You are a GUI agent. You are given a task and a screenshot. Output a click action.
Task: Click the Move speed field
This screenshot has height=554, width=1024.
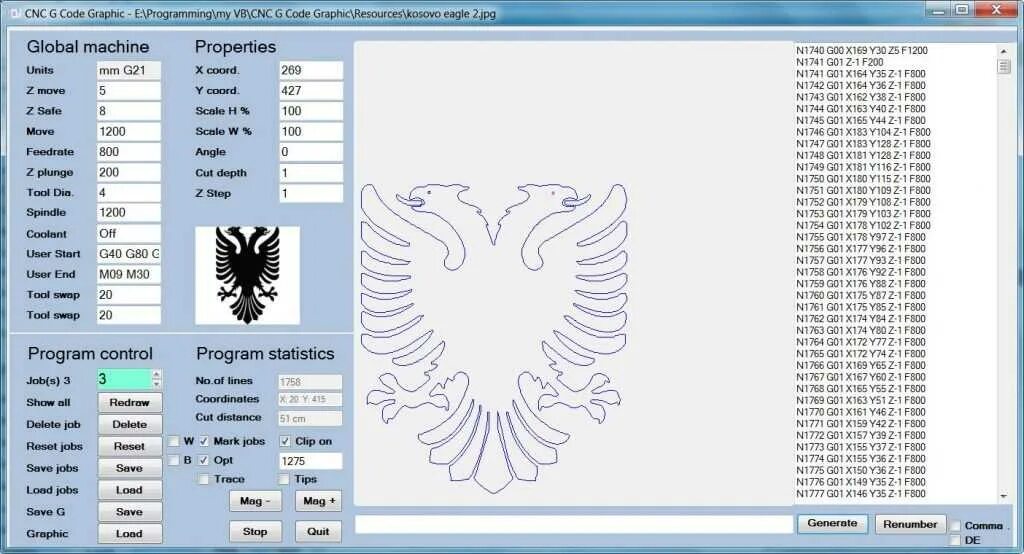point(129,131)
